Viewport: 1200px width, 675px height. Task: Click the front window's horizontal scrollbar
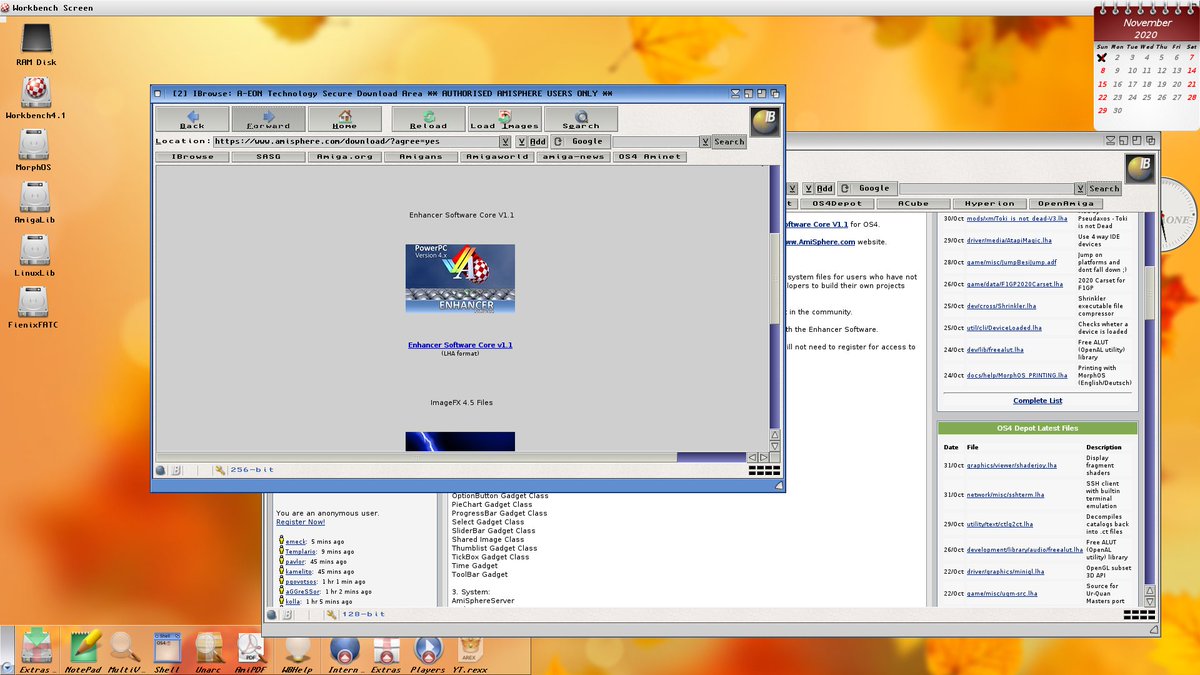pos(452,458)
